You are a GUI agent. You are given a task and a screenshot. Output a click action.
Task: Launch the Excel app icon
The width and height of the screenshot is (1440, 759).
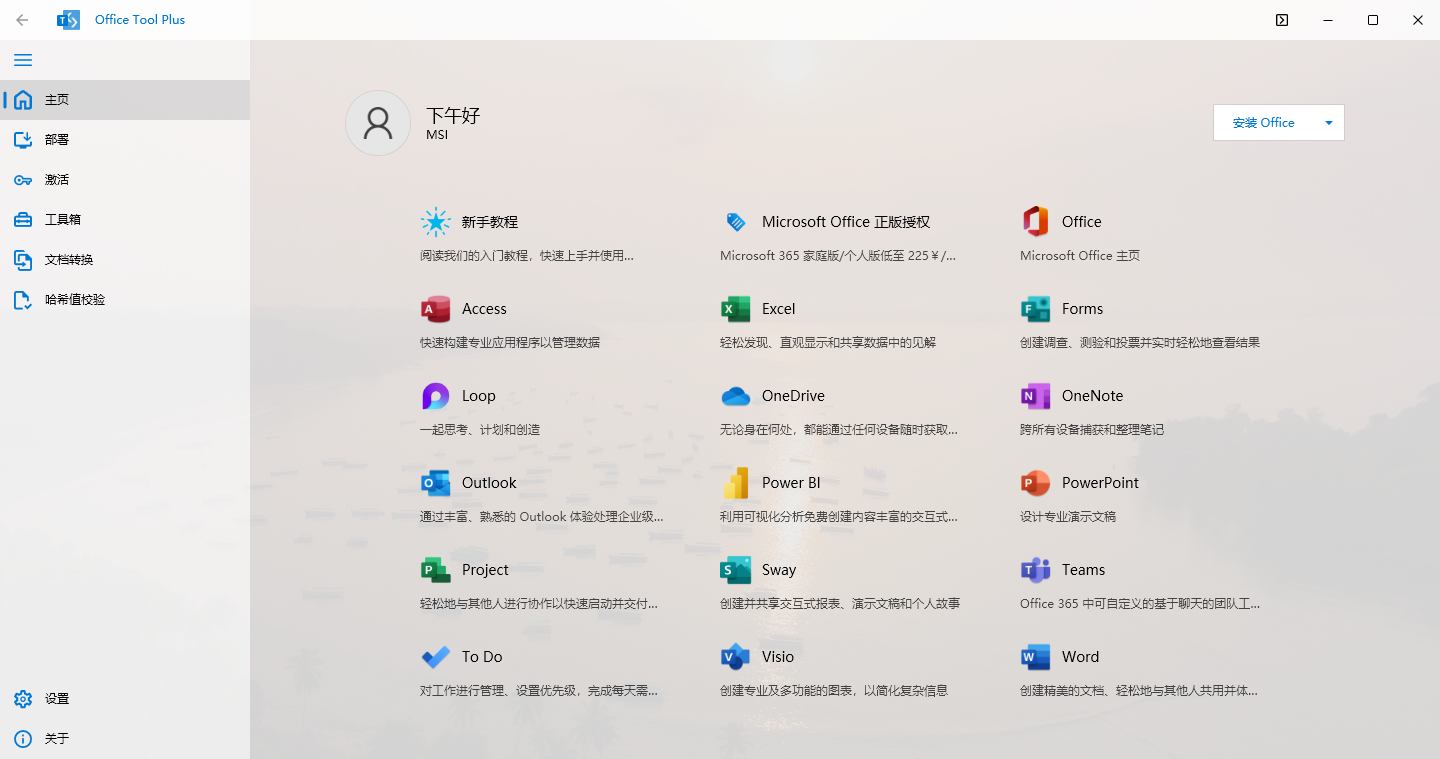point(736,309)
